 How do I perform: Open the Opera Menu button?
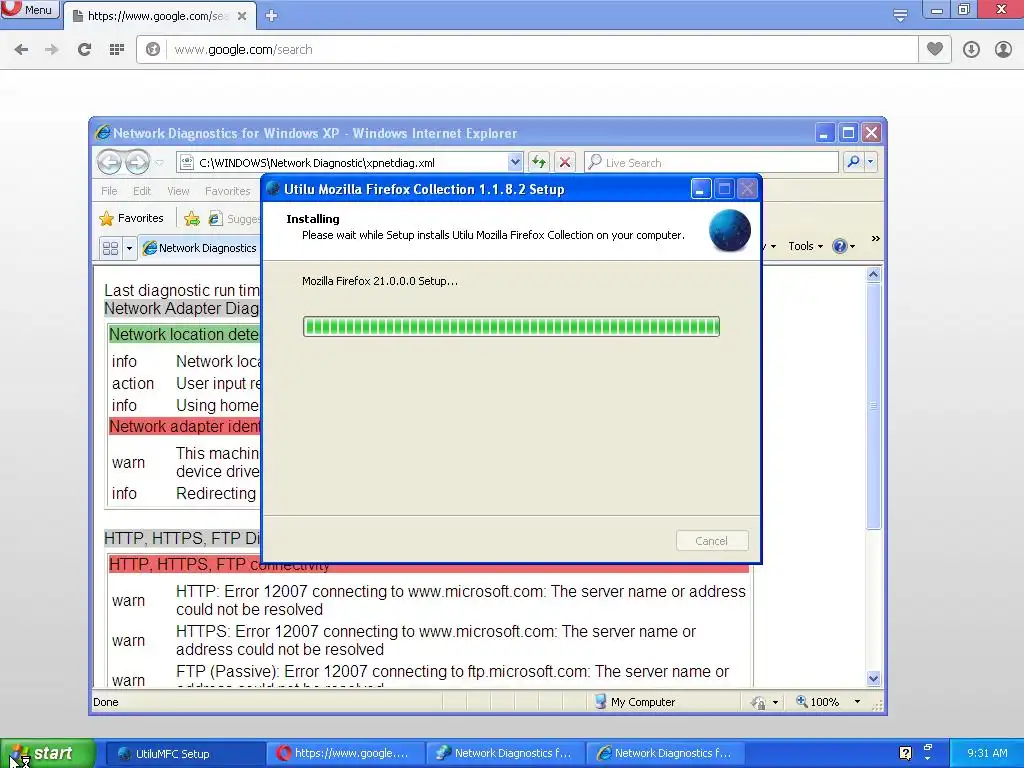click(30, 9)
